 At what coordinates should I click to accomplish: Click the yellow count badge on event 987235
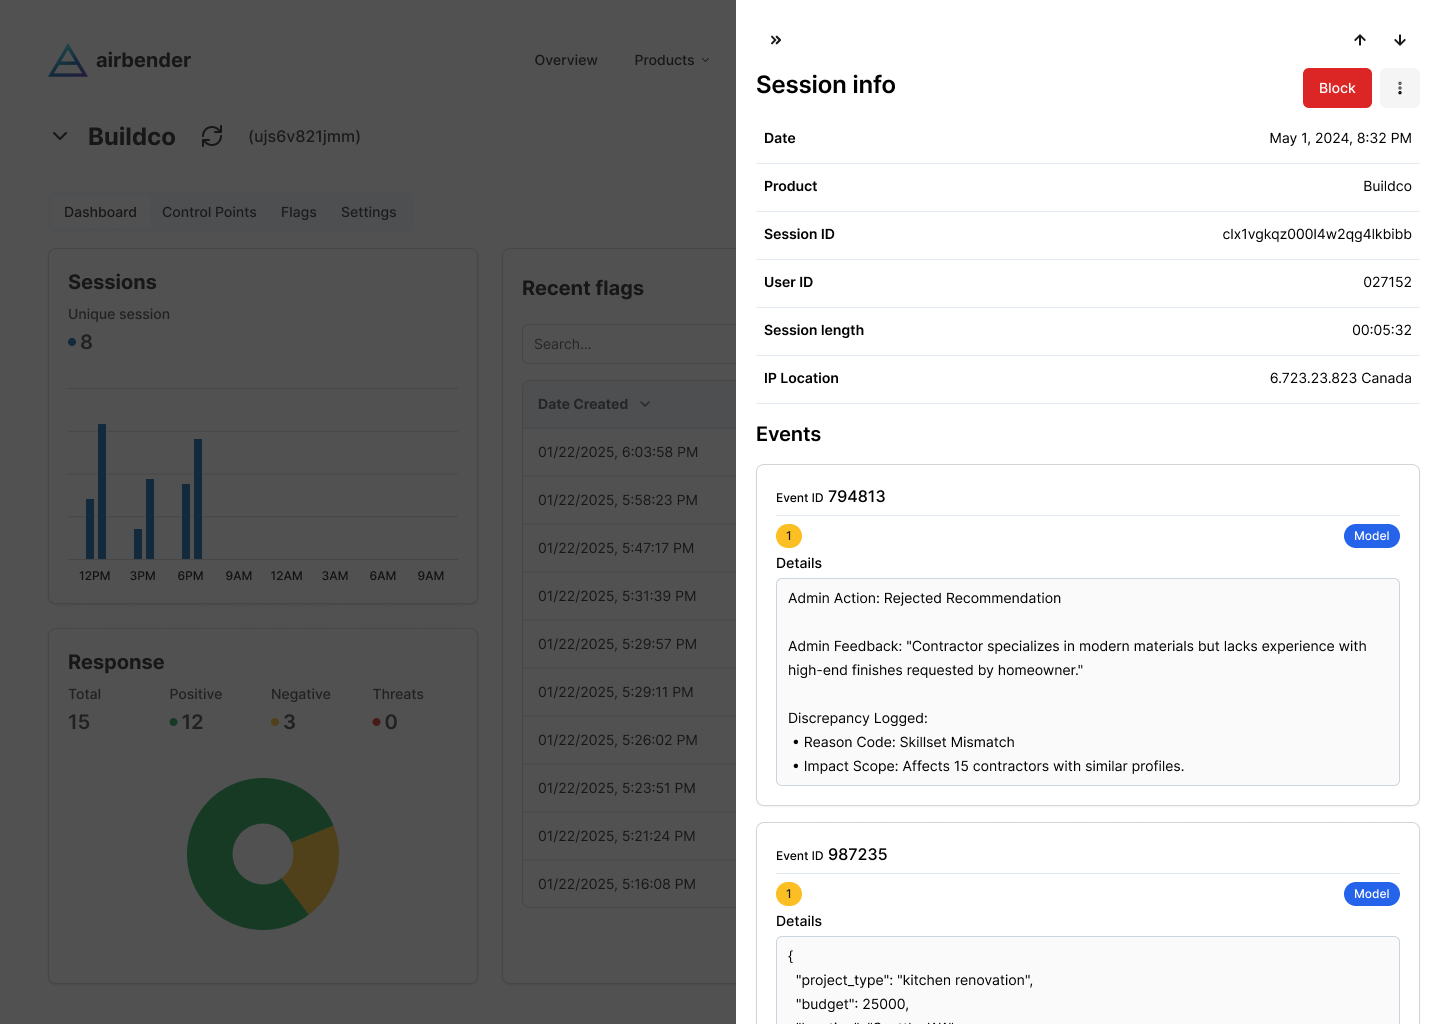(x=789, y=894)
